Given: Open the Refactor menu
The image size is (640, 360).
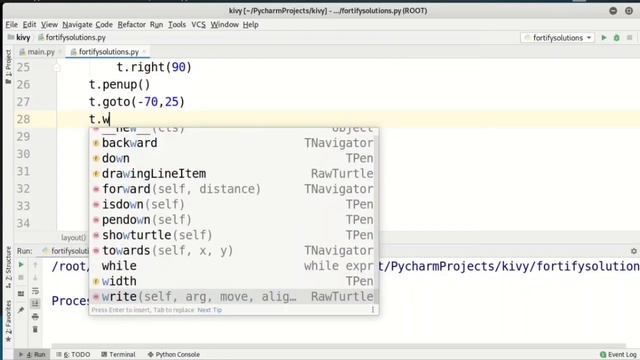Looking at the screenshot, I should click(x=131, y=24).
